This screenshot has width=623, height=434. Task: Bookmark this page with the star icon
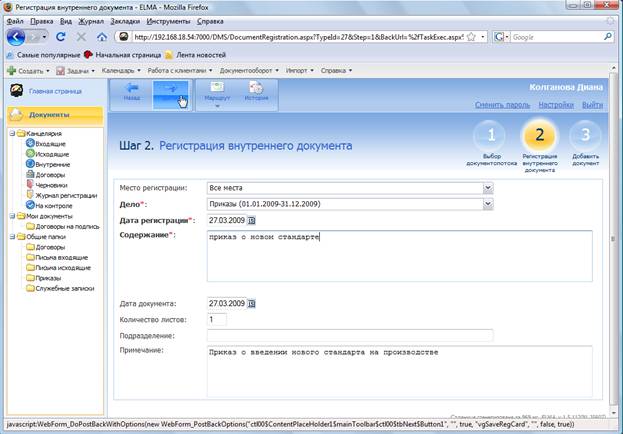coord(471,37)
